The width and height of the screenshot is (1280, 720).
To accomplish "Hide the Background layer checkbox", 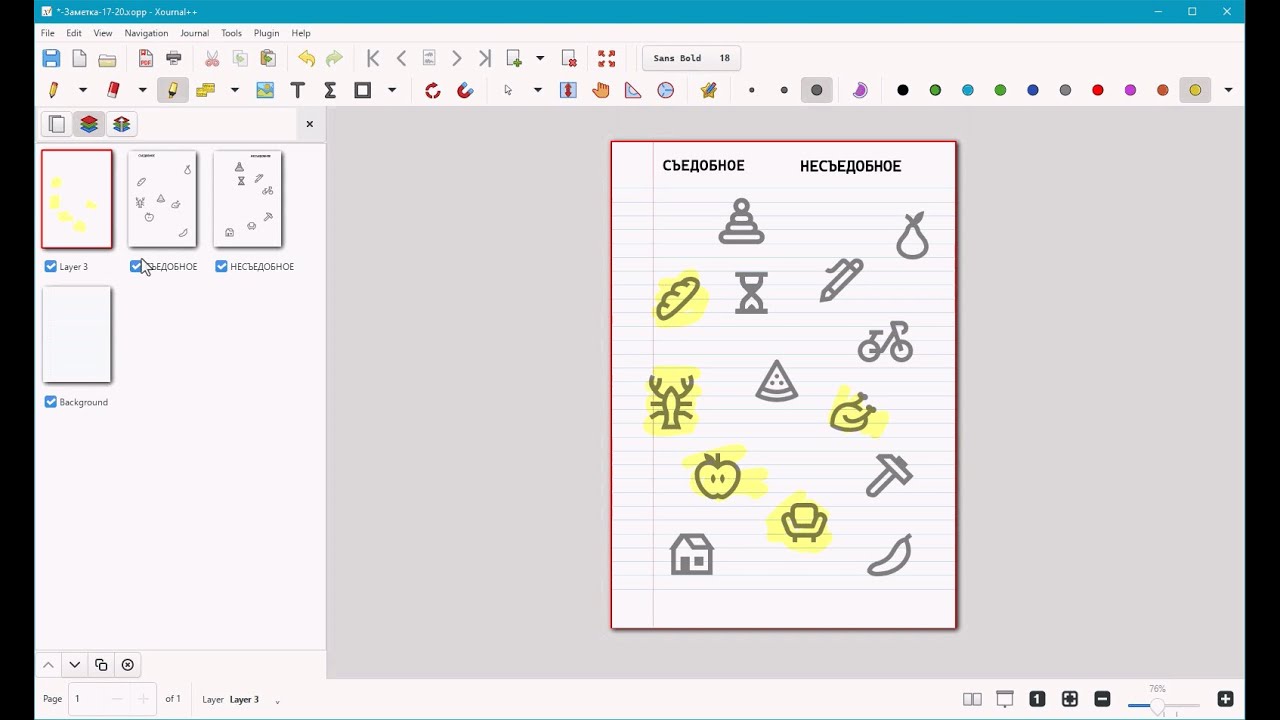I will [x=51, y=402].
